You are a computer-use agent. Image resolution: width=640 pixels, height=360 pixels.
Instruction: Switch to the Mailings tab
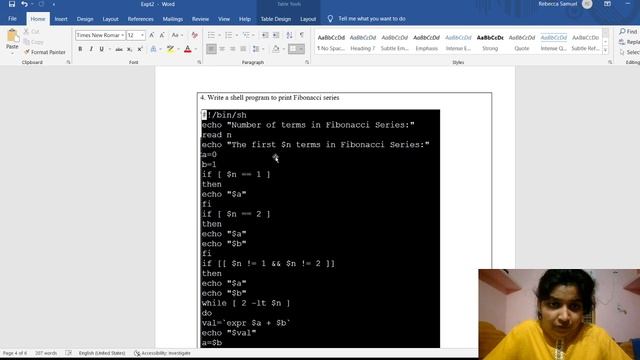click(173, 19)
